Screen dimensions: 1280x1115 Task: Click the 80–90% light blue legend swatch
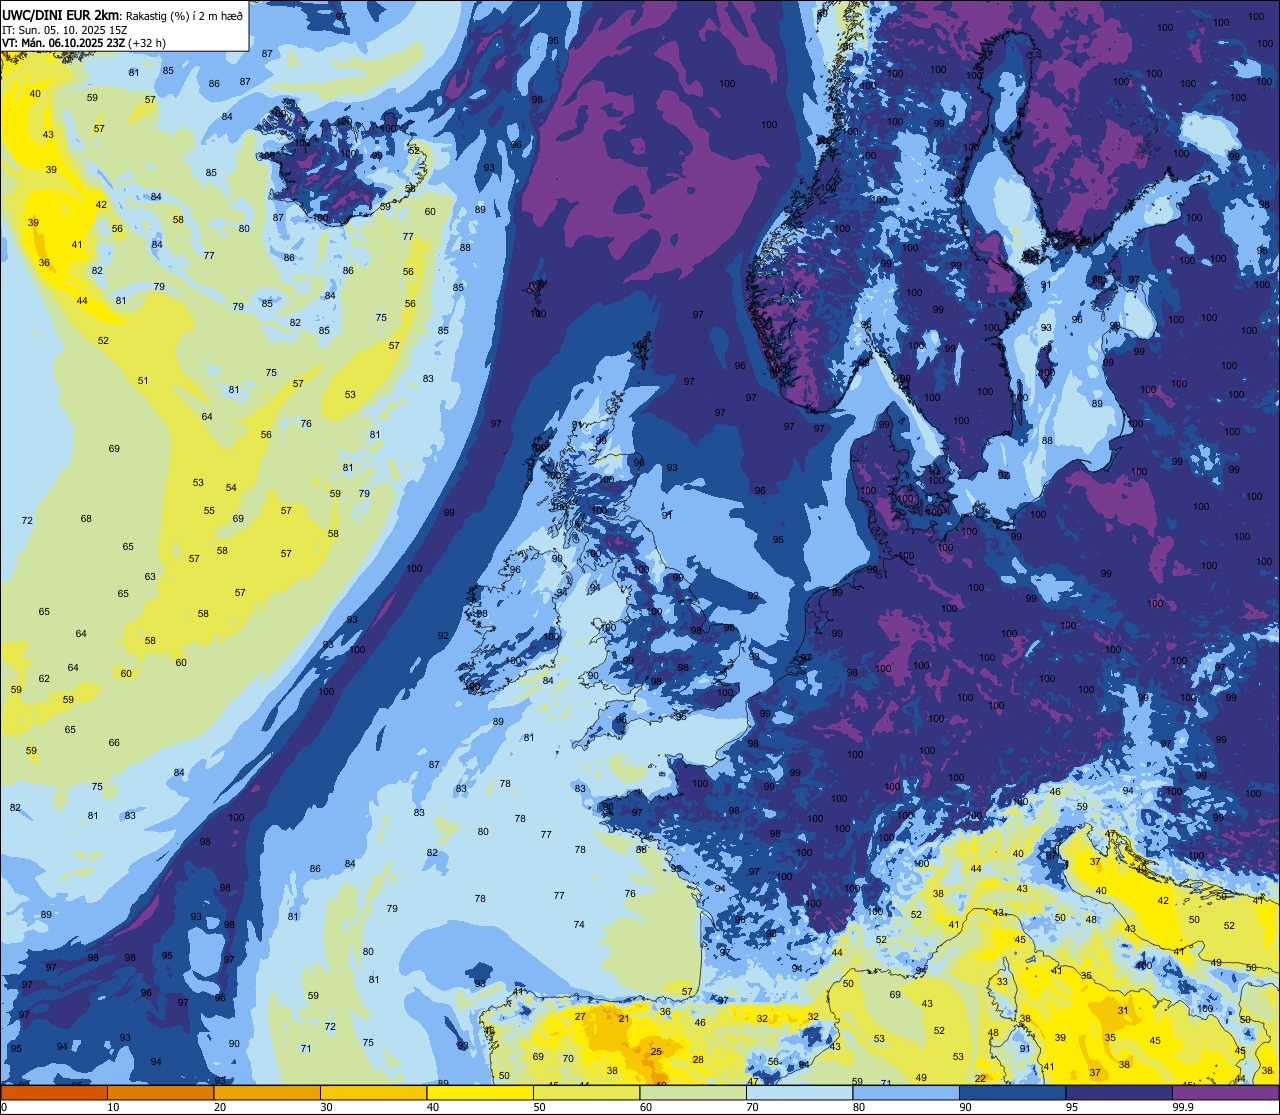[906, 1093]
